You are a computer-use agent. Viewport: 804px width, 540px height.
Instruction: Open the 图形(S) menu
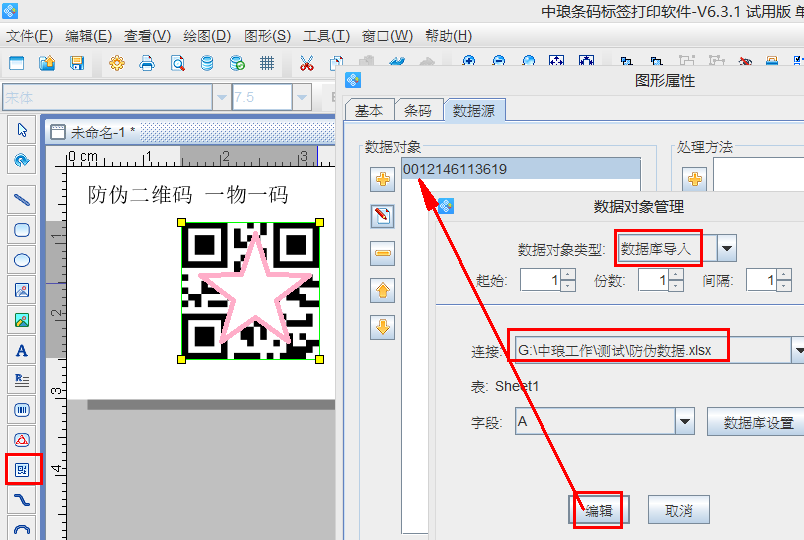(267, 36)
